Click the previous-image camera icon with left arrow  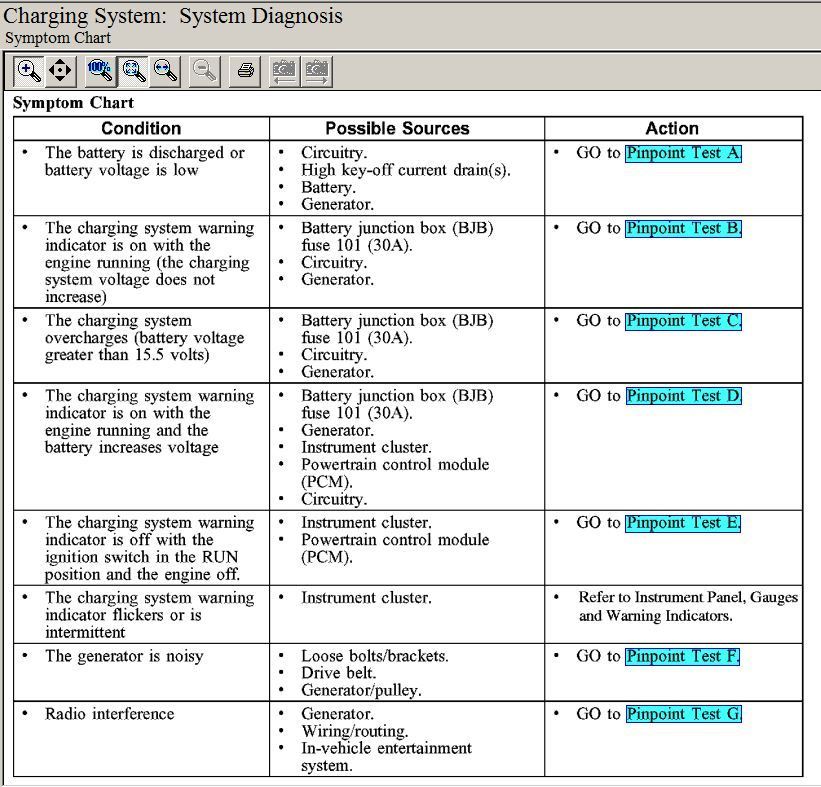pos(285,71)
